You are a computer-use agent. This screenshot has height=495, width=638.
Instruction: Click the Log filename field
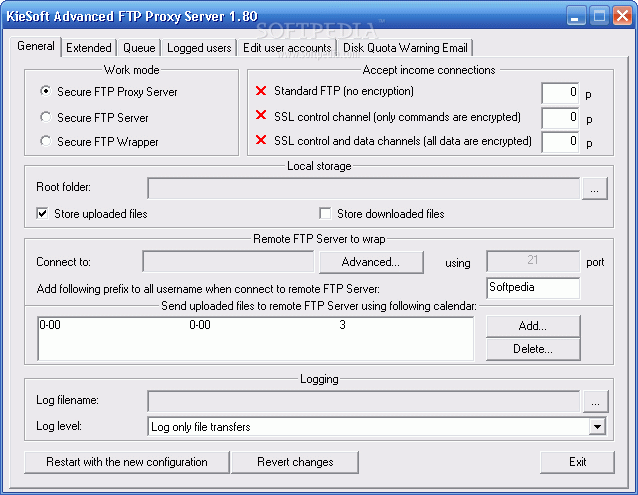point(364,401)
